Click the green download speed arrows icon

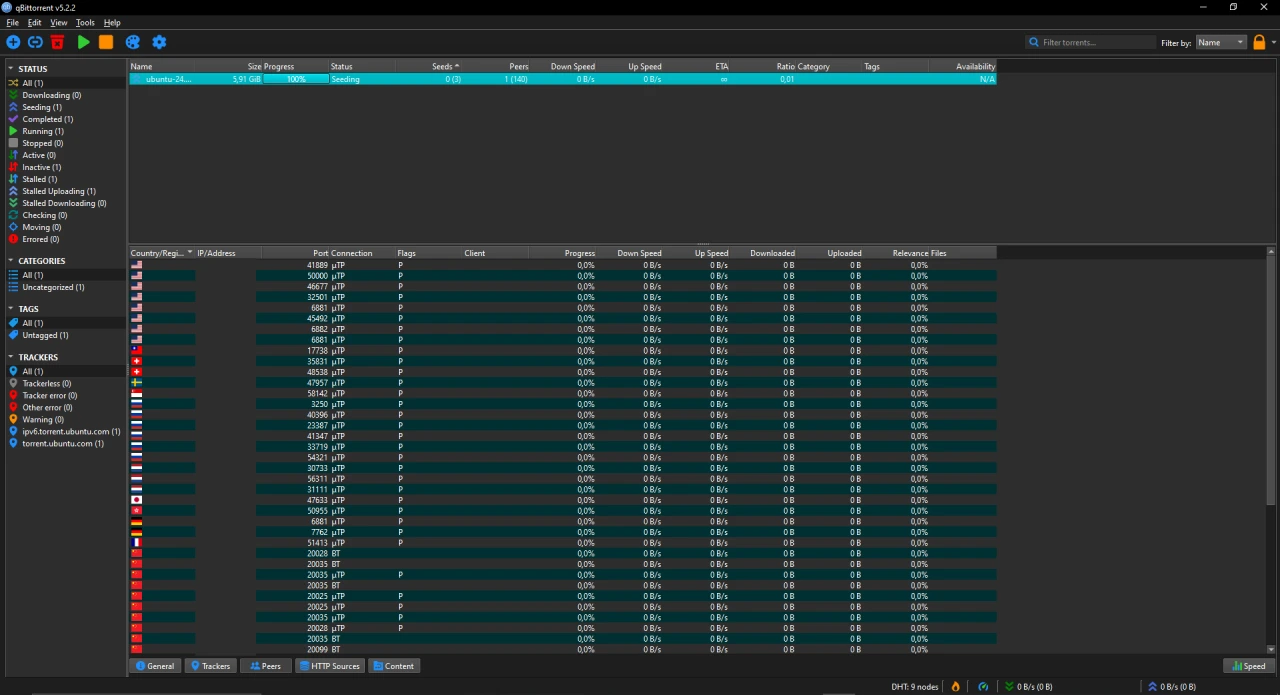(x=1009, y=687)
